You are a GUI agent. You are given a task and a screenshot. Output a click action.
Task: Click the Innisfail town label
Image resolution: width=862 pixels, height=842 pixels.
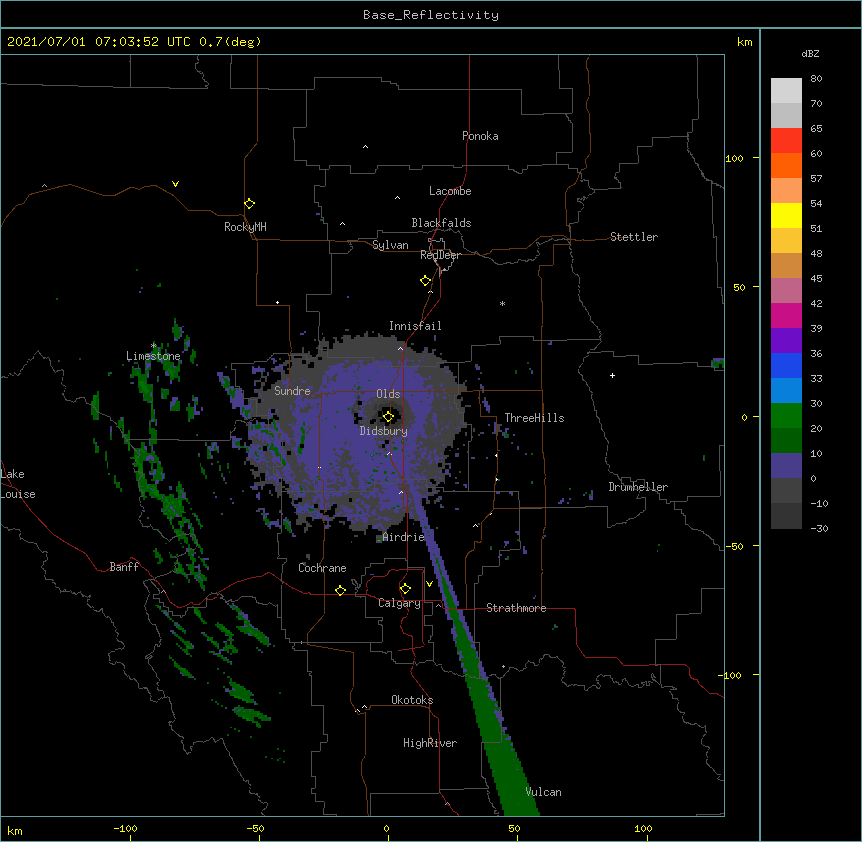[x=415, y=326]
